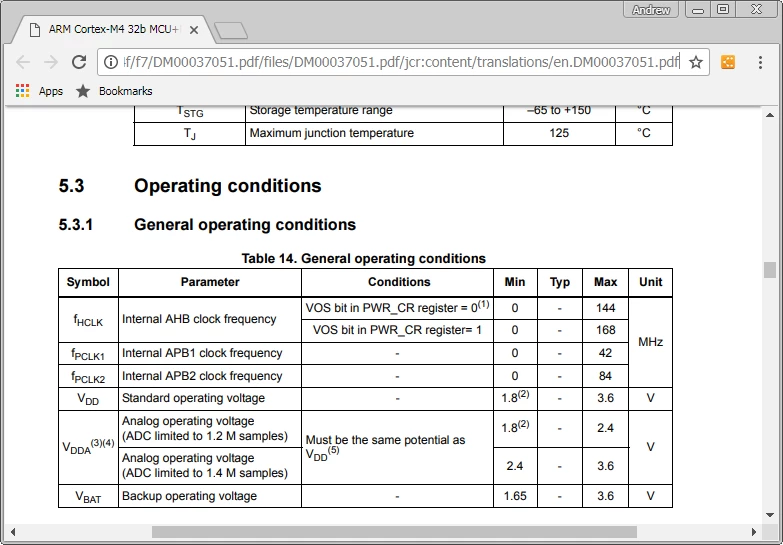Image resolution: width=783 pixels, height=545 pixels.
Task: Click the horizontal scrollbar left arrow
Action: coord(13,532)
